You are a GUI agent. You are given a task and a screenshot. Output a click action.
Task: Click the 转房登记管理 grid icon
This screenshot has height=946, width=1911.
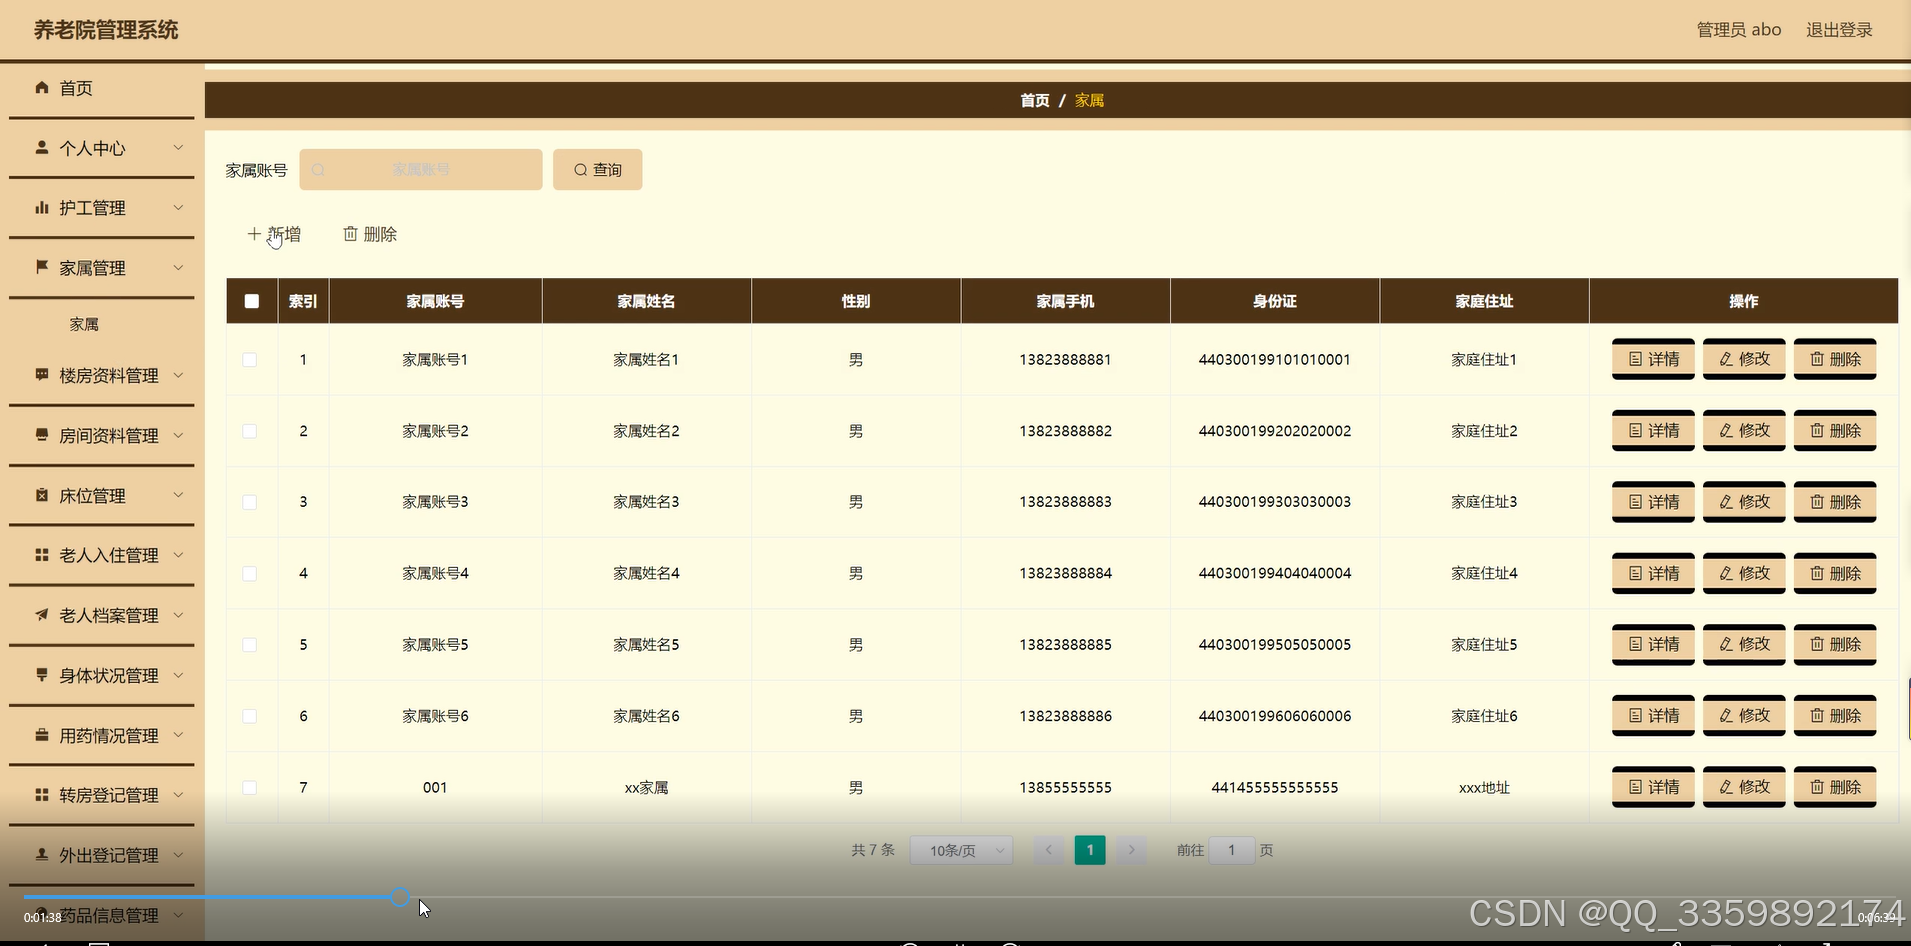[x=41, y=795]
